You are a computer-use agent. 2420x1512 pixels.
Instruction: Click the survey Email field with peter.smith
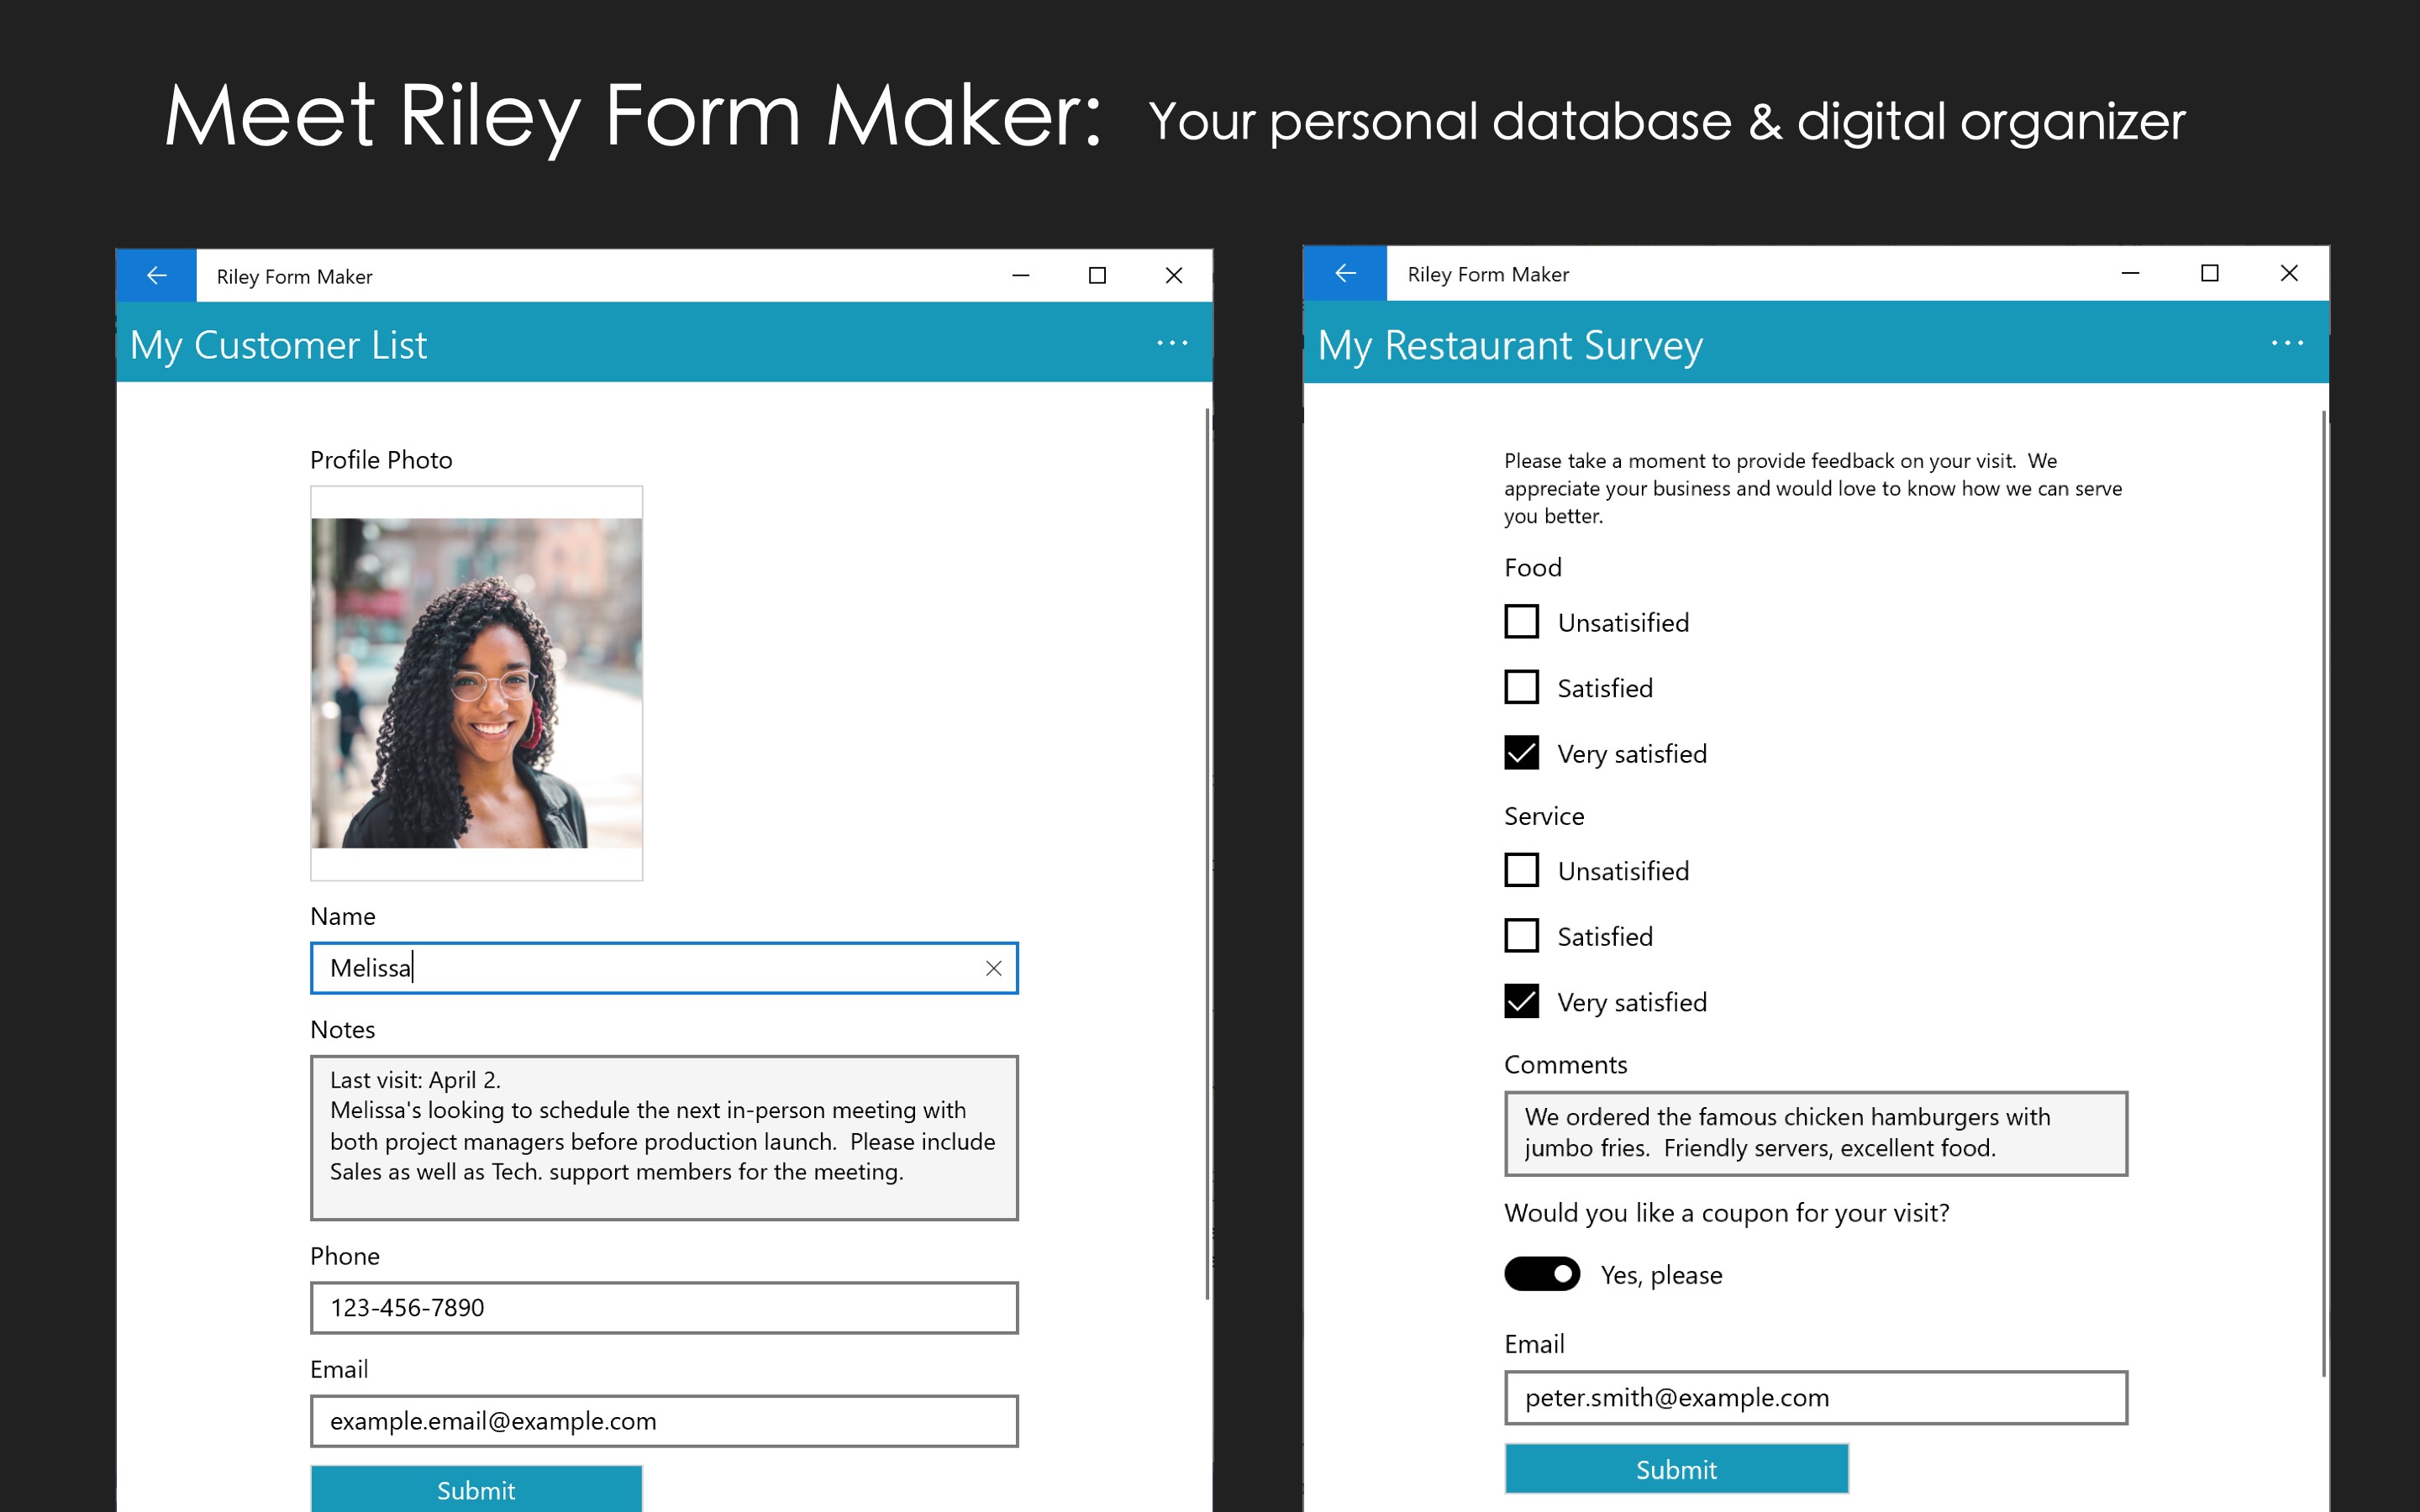click(1816, 1397)
